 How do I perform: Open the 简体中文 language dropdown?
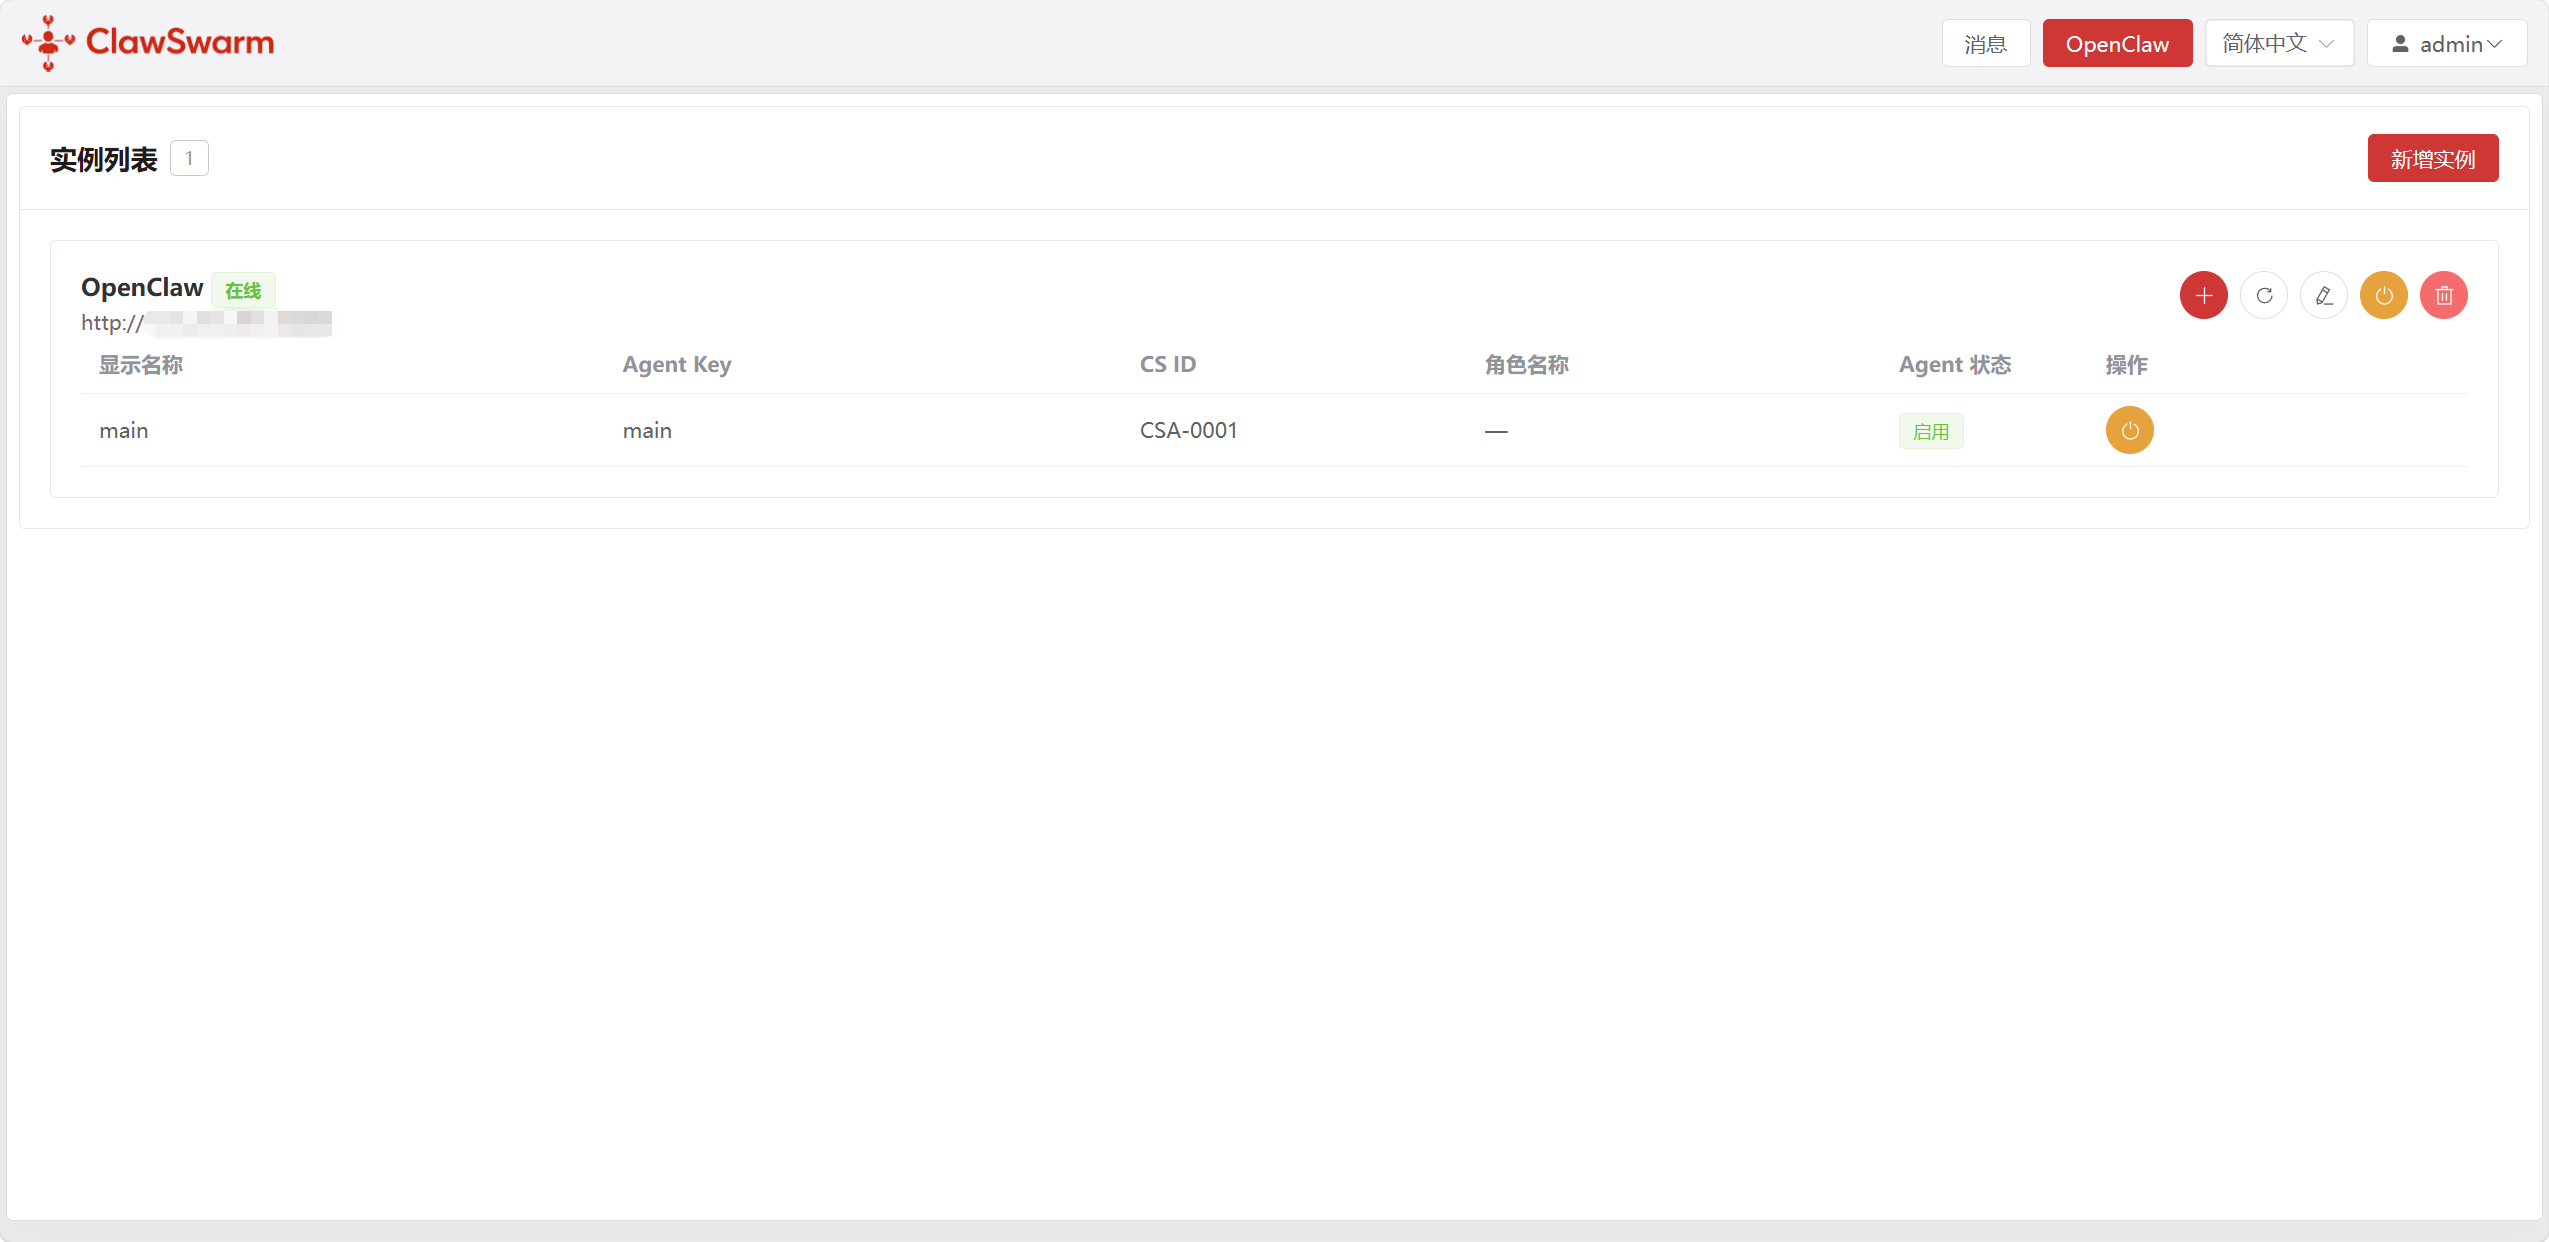(x=2278, y=43)
